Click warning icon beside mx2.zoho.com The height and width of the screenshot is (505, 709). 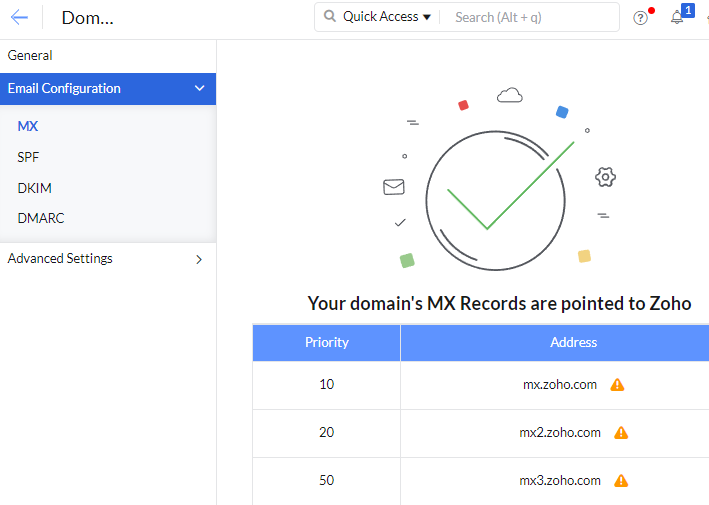click(621, 433)
